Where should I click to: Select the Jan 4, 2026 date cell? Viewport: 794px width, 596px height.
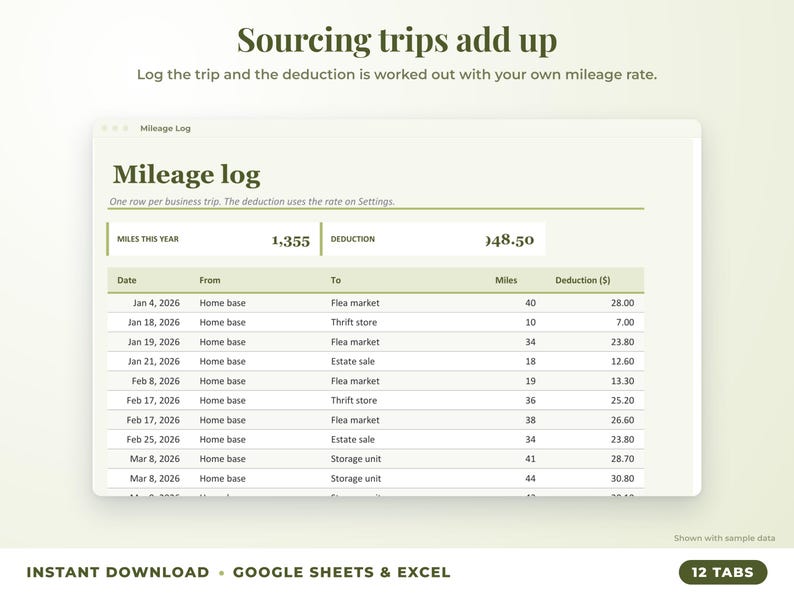coord(156,303)
